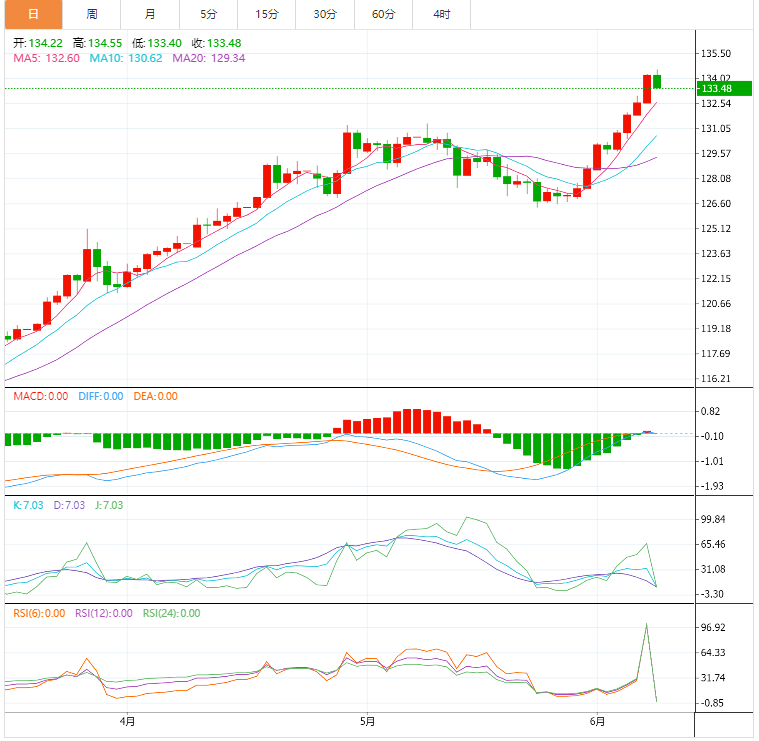Viewport: 759px width, 741px height.
Task: Click the DEA value label
Action: [x=154, y=396]
